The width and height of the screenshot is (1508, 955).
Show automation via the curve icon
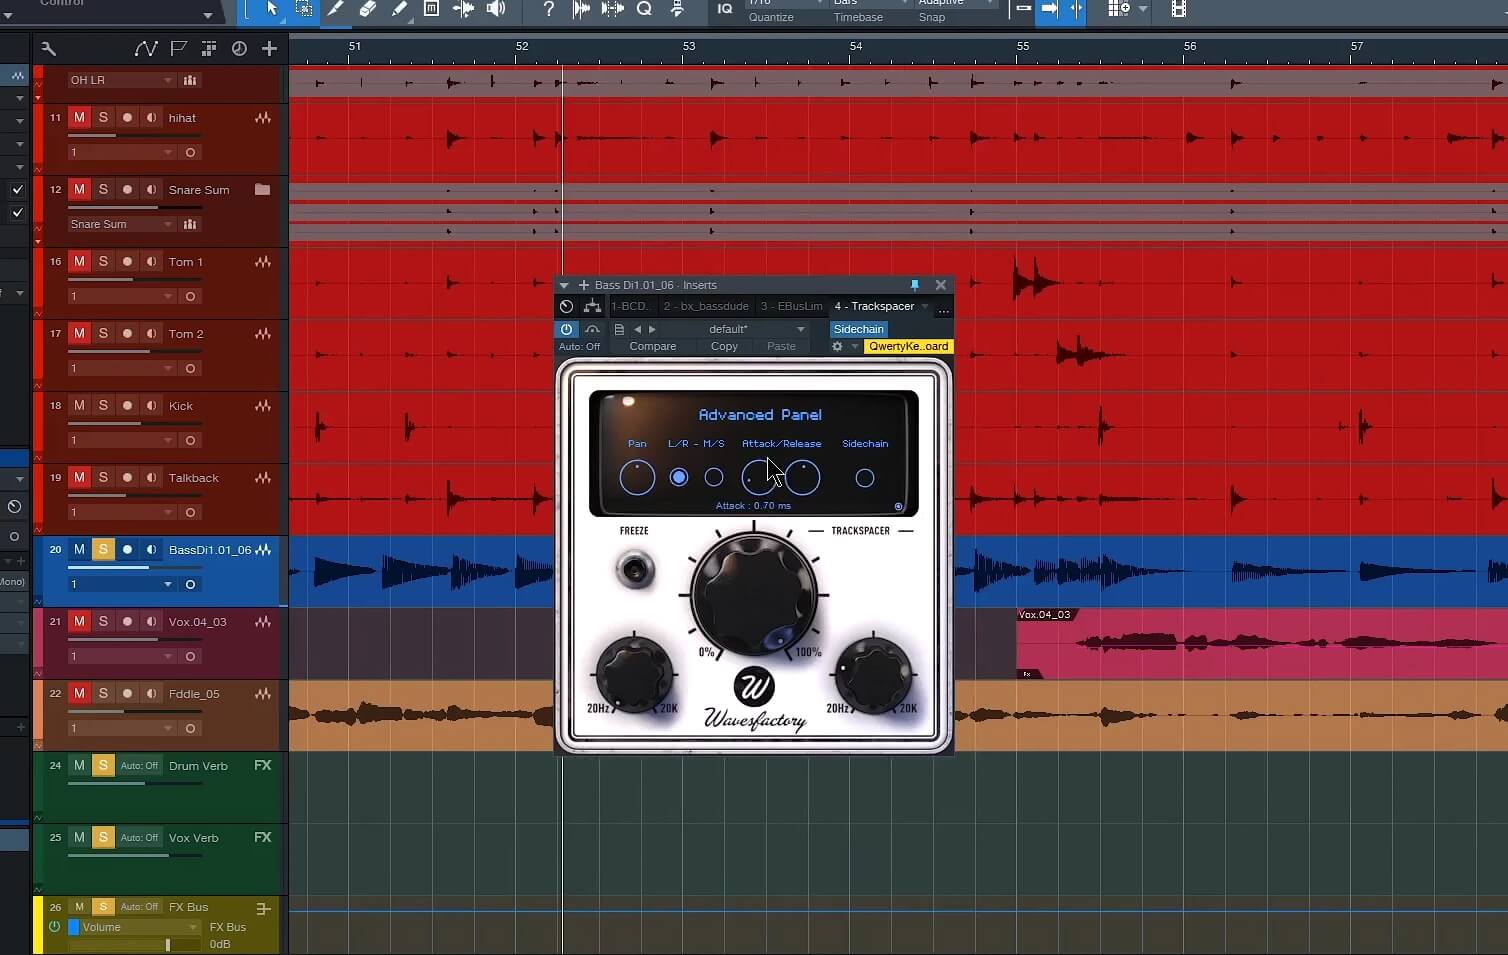(146, 48)
